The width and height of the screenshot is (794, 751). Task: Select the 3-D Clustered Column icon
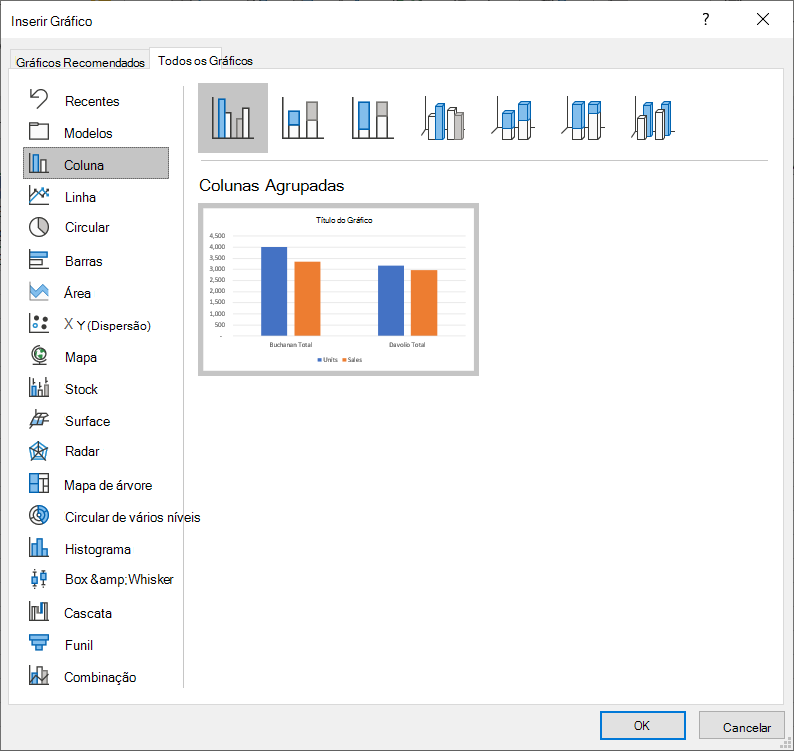[x=443, y=118]
